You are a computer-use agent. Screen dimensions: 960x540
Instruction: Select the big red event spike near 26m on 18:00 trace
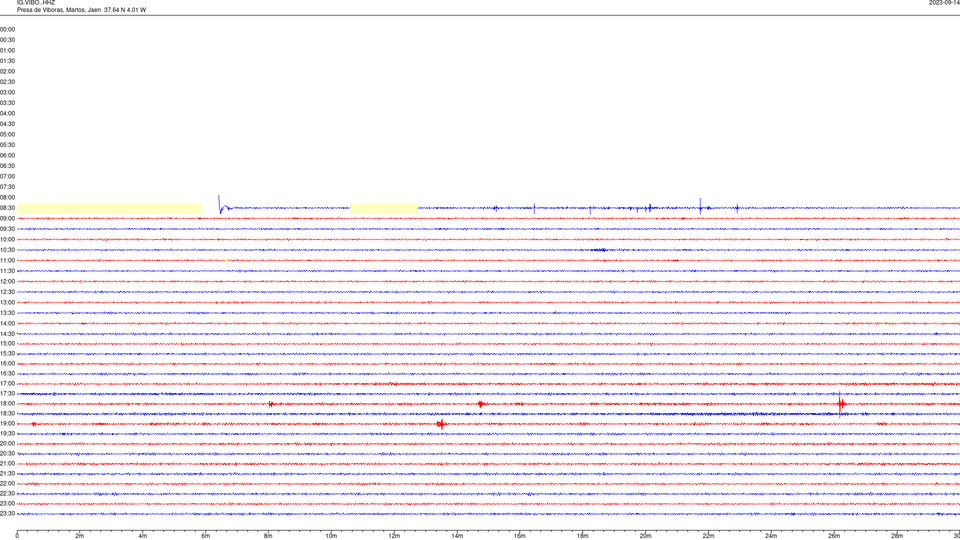(x=841, y=404)
